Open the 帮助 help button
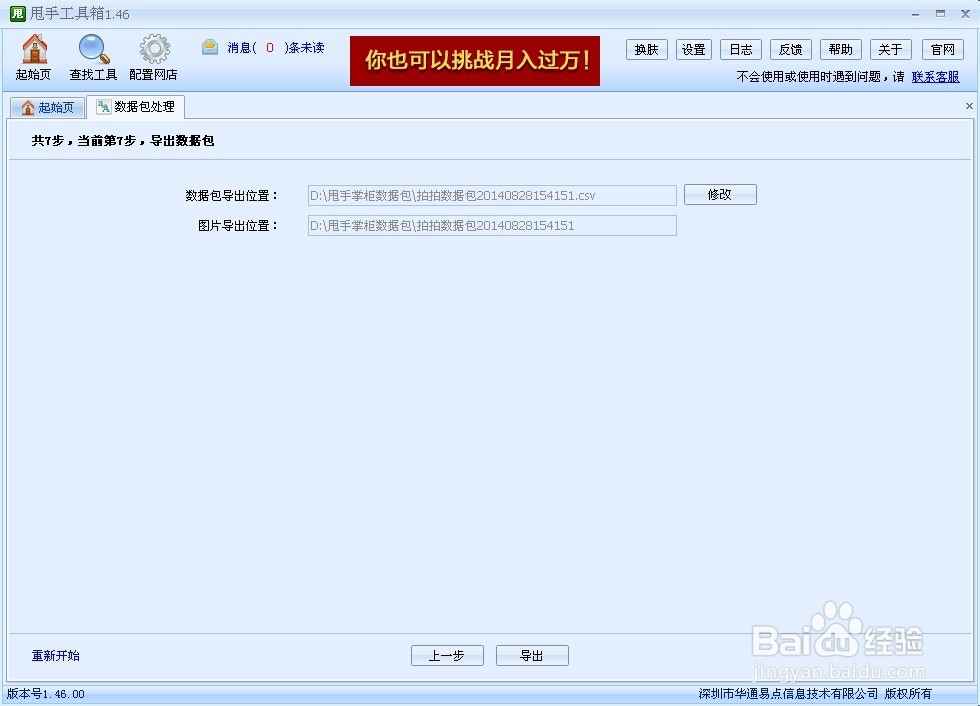 [840, 49]
